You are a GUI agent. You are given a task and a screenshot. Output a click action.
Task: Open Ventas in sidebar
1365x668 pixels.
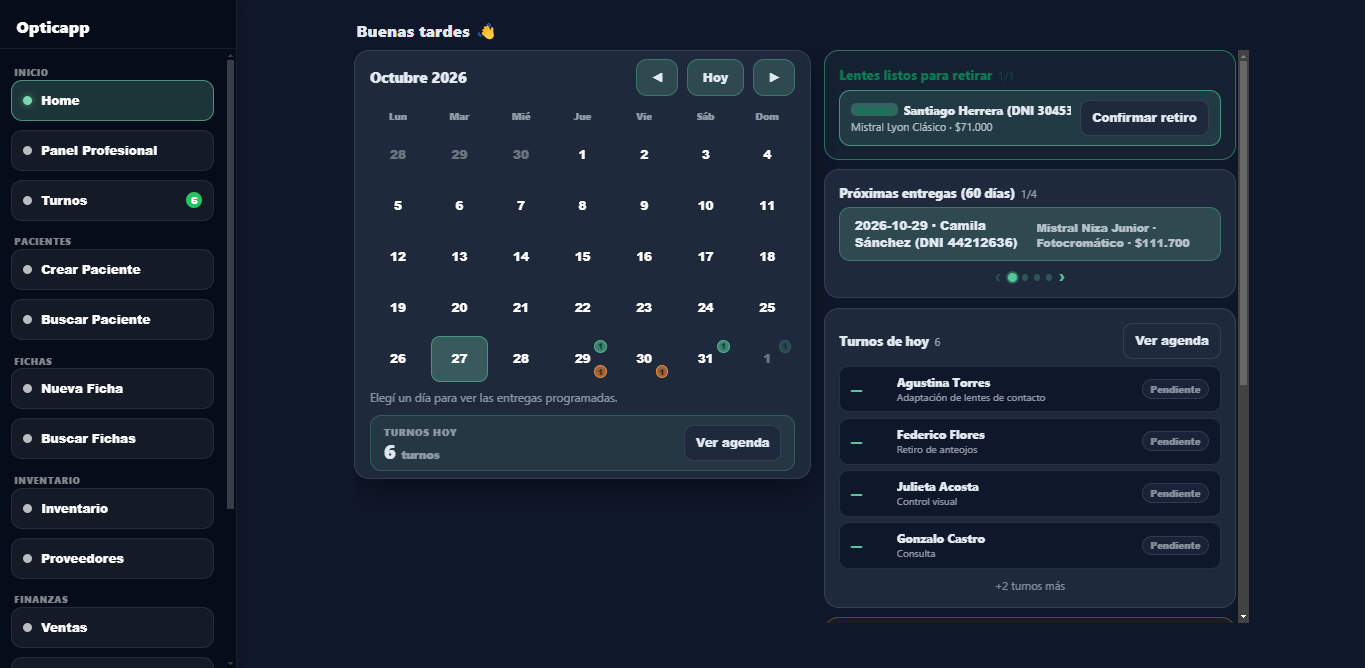[x=112, y=628]
